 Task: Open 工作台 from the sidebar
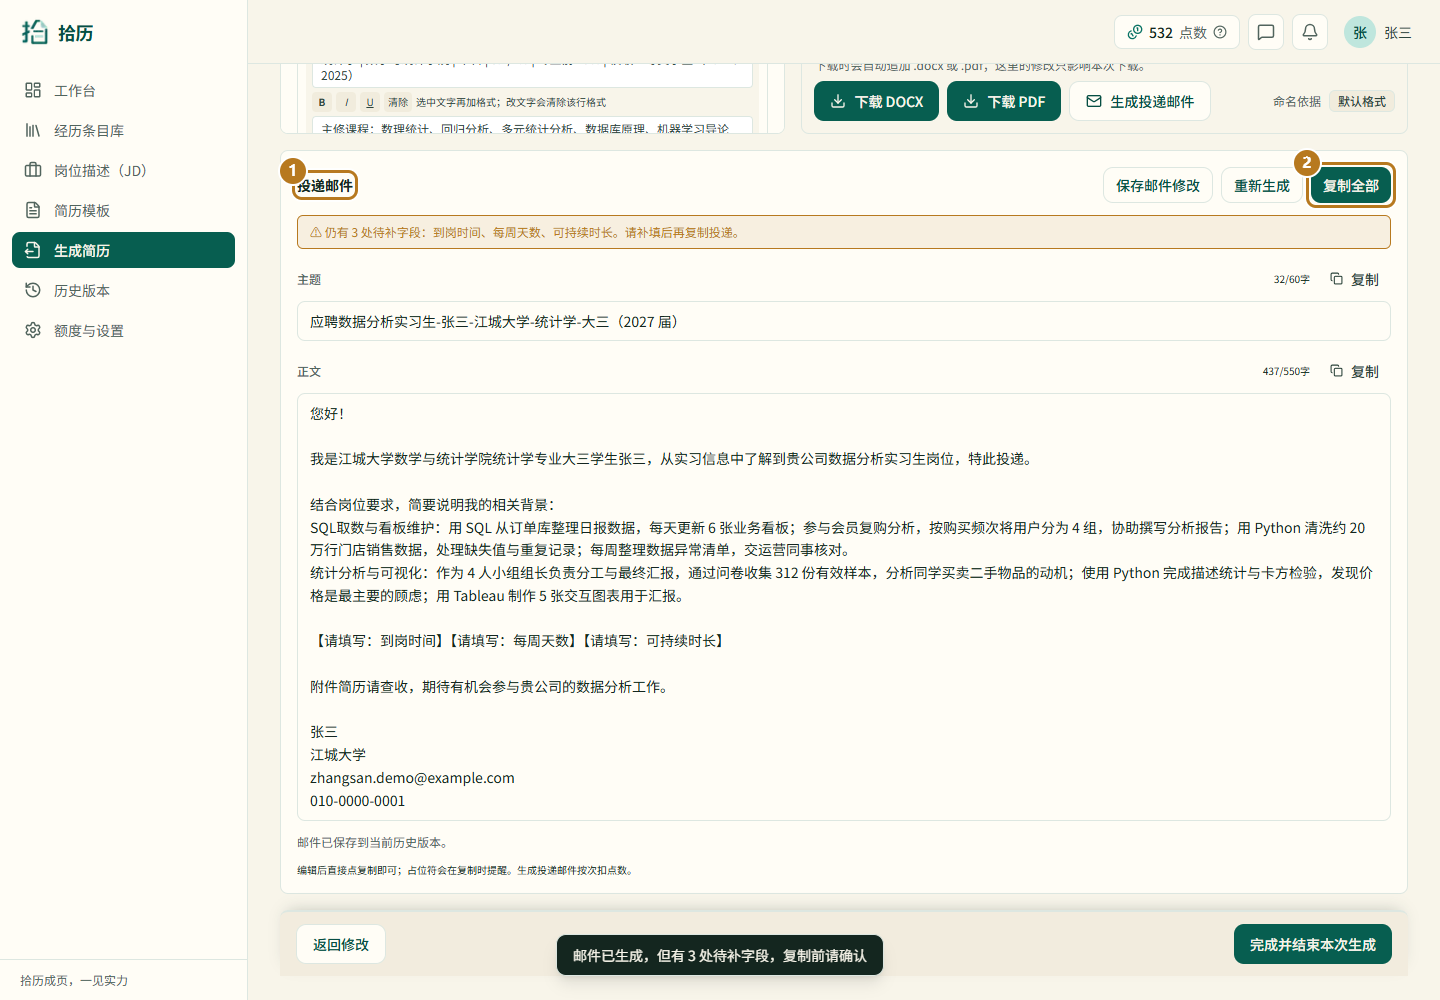click(123, 90)
